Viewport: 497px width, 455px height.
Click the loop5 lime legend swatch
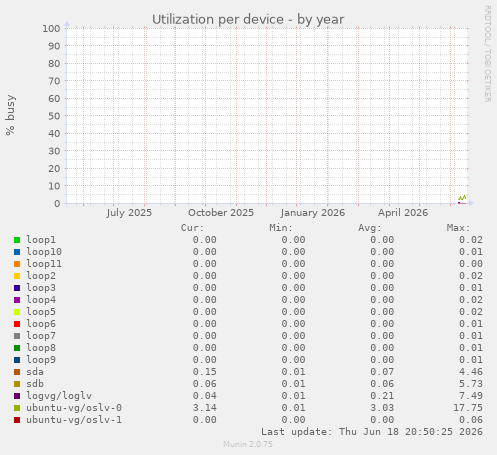coord(17,312)
